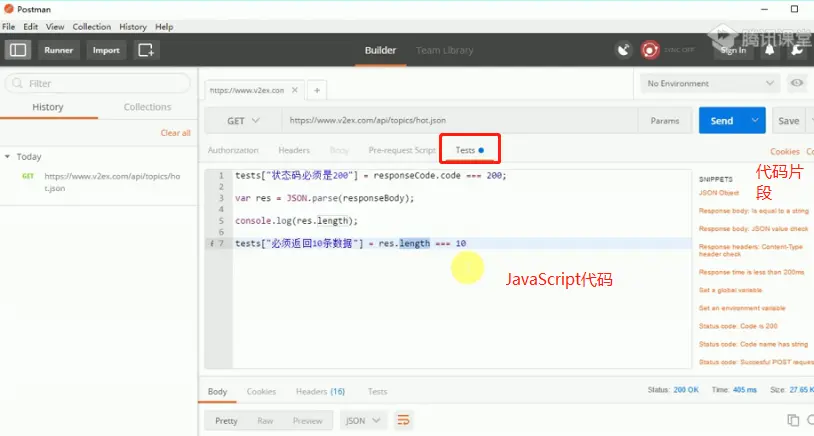The image size is (814, 436).
Task: Click the red sync status icon
Action: [x=649, y=50]
